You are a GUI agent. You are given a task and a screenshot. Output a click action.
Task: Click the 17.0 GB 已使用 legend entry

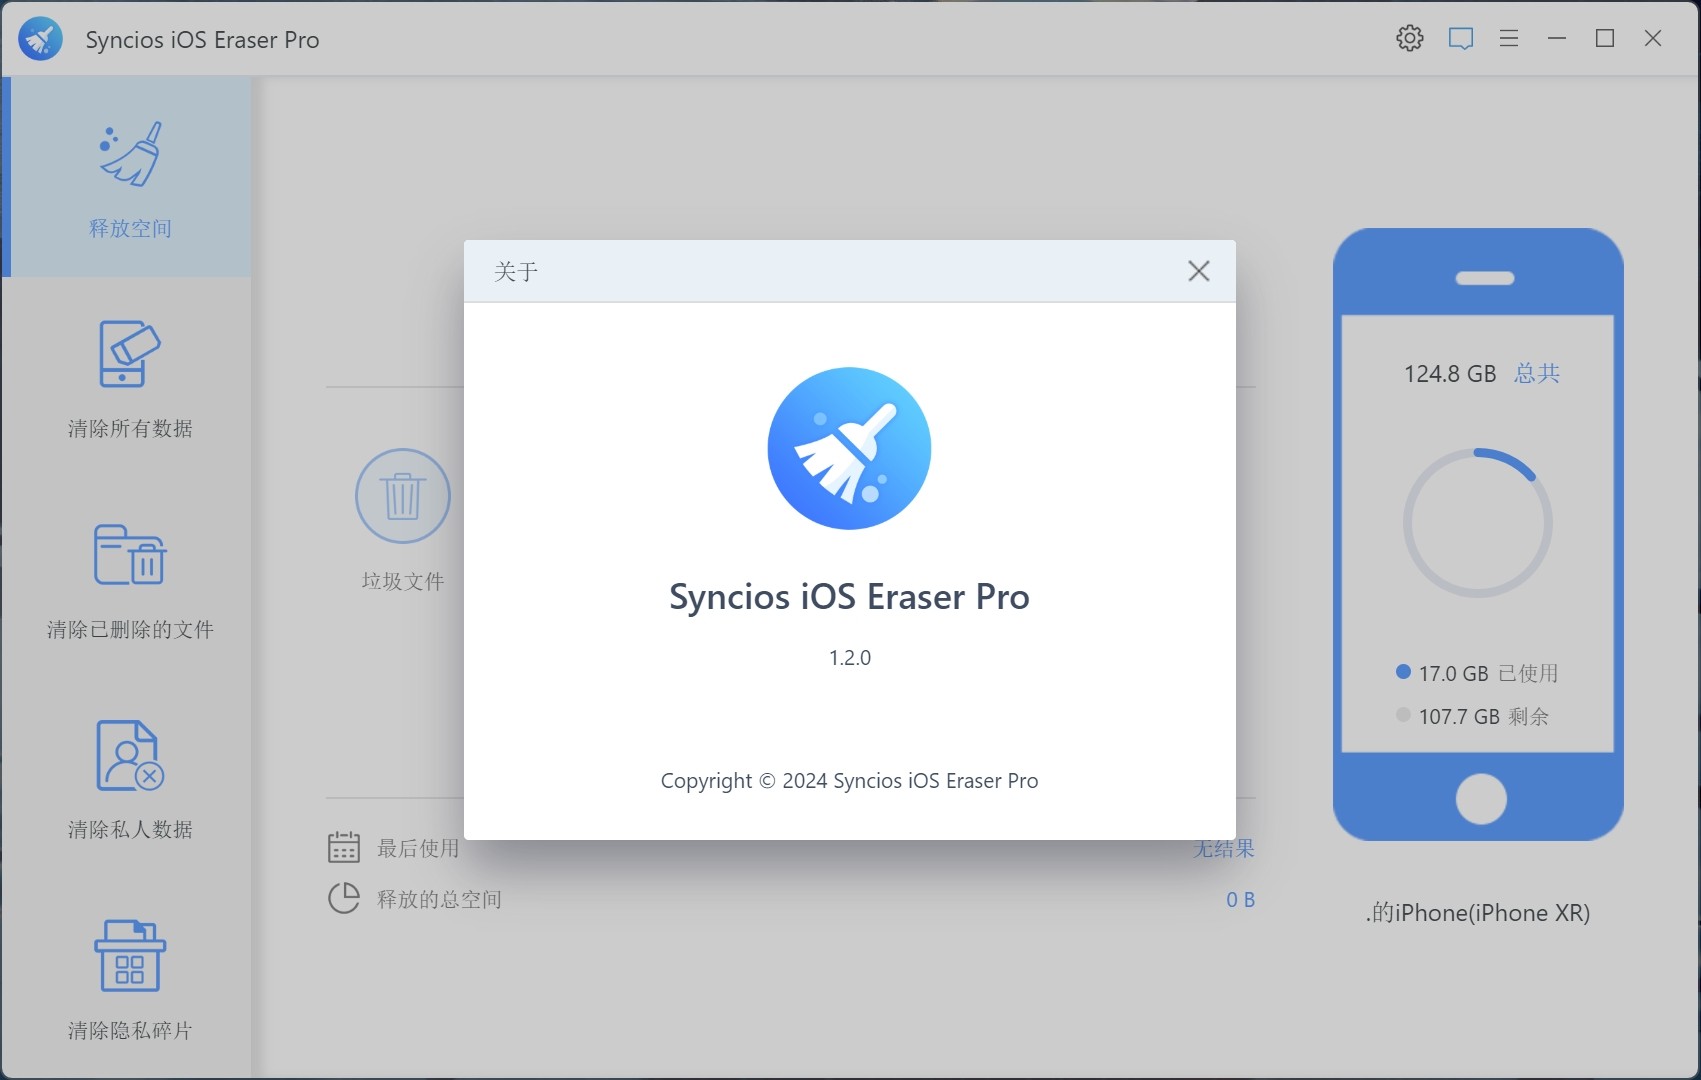[1477, 673]
